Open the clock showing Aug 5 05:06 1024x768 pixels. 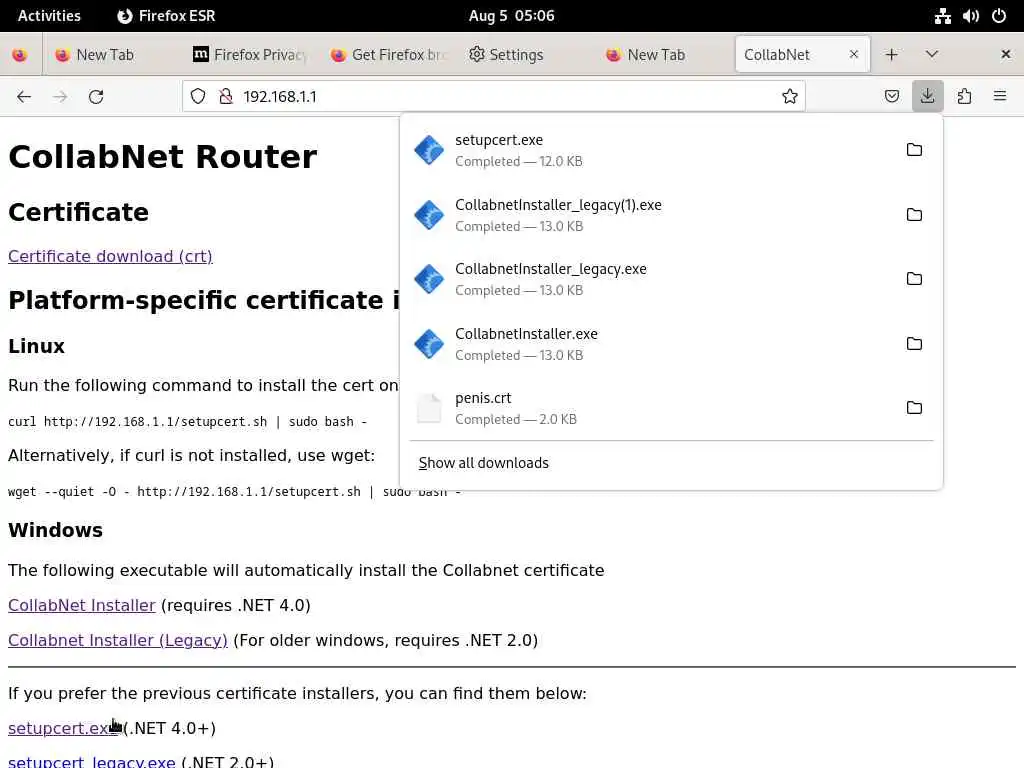tap(511, 16)
